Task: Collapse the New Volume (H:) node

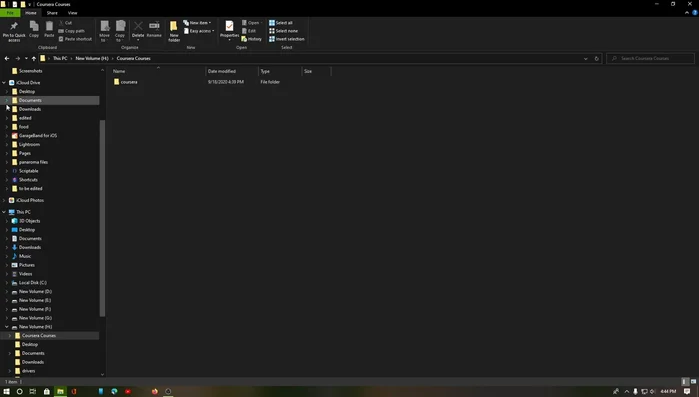Action: pos(7,327)
